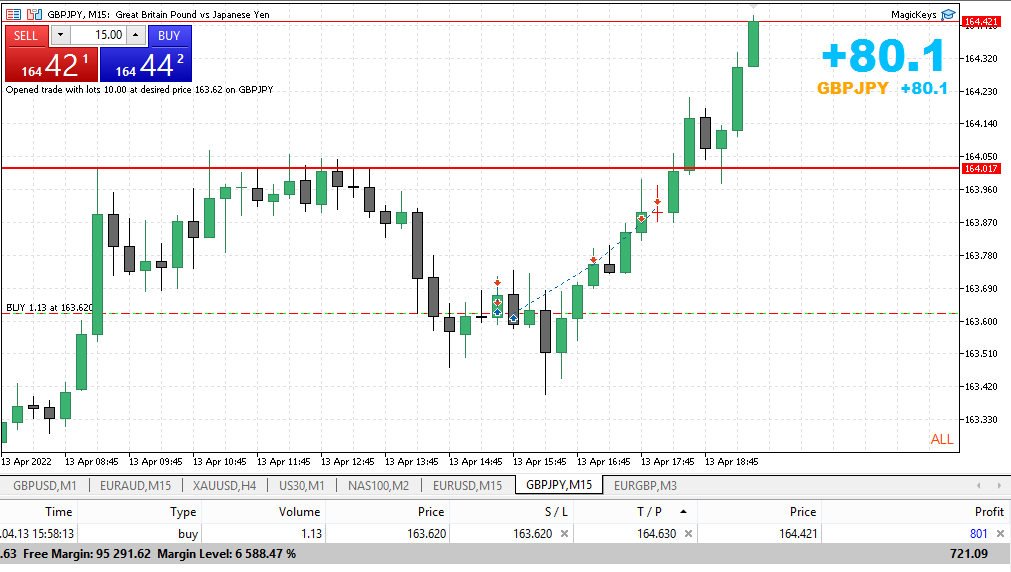
Task: Open the lot size dropdown arrow
Action: [60, 35]
